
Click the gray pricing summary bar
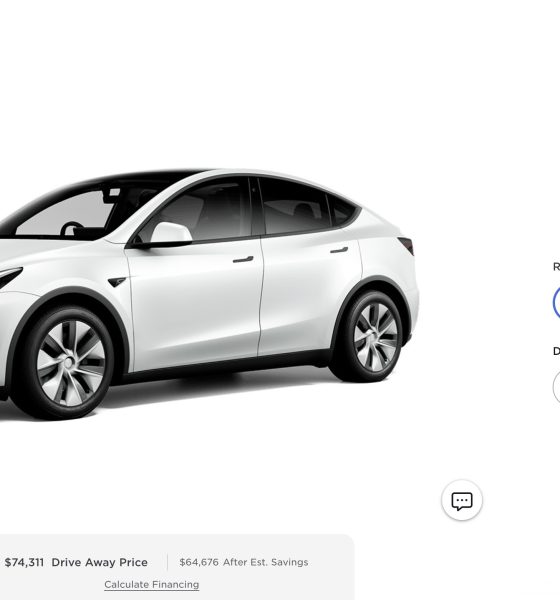[177, 567]
